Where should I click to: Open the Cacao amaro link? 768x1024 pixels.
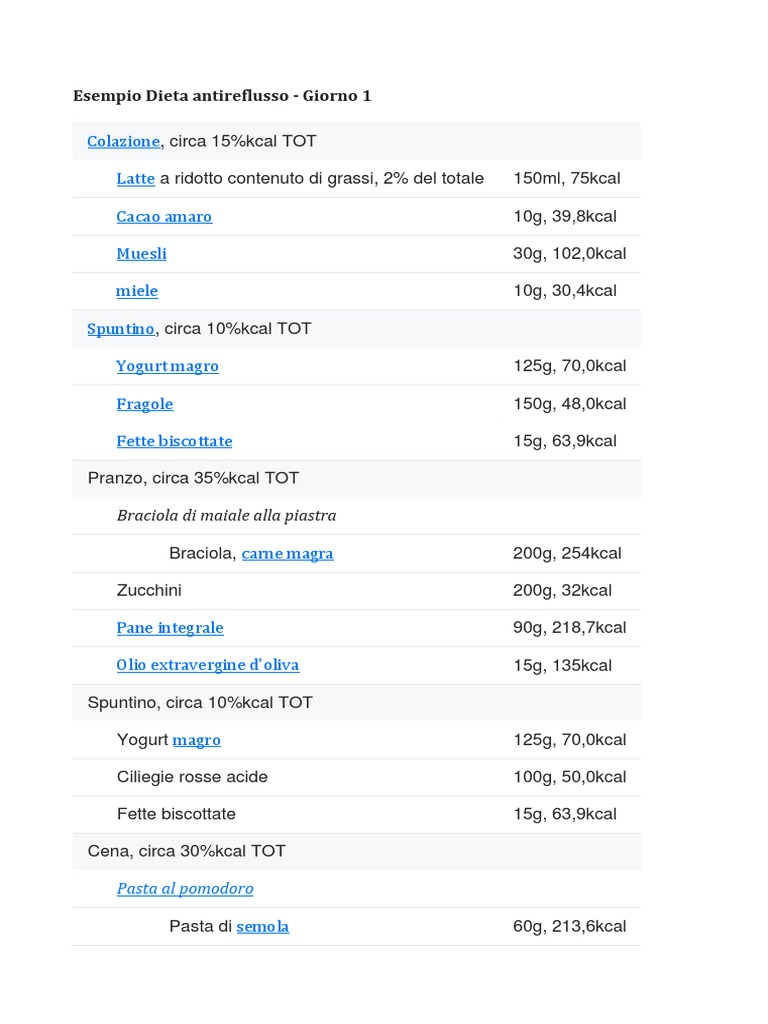click(164, 217)
